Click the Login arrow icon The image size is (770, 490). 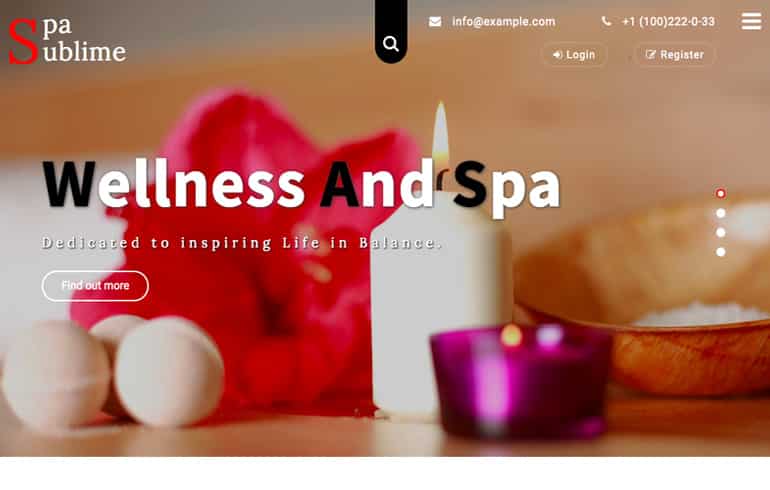click(557, 54)
